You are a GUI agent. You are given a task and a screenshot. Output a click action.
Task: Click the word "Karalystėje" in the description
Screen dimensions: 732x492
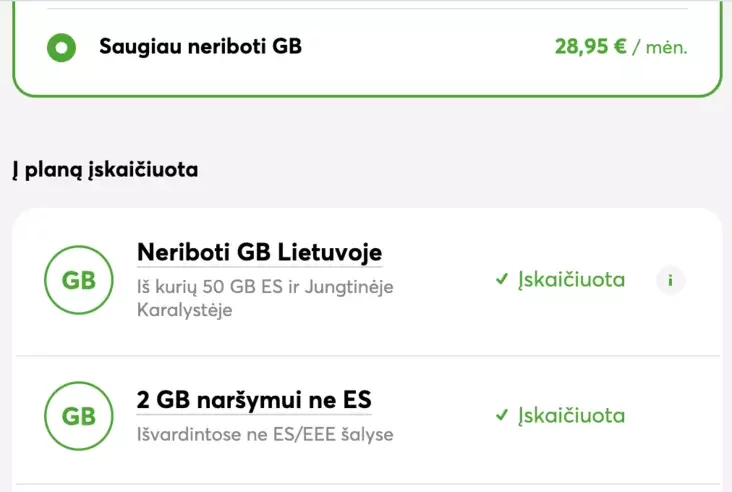coord(184,310)
